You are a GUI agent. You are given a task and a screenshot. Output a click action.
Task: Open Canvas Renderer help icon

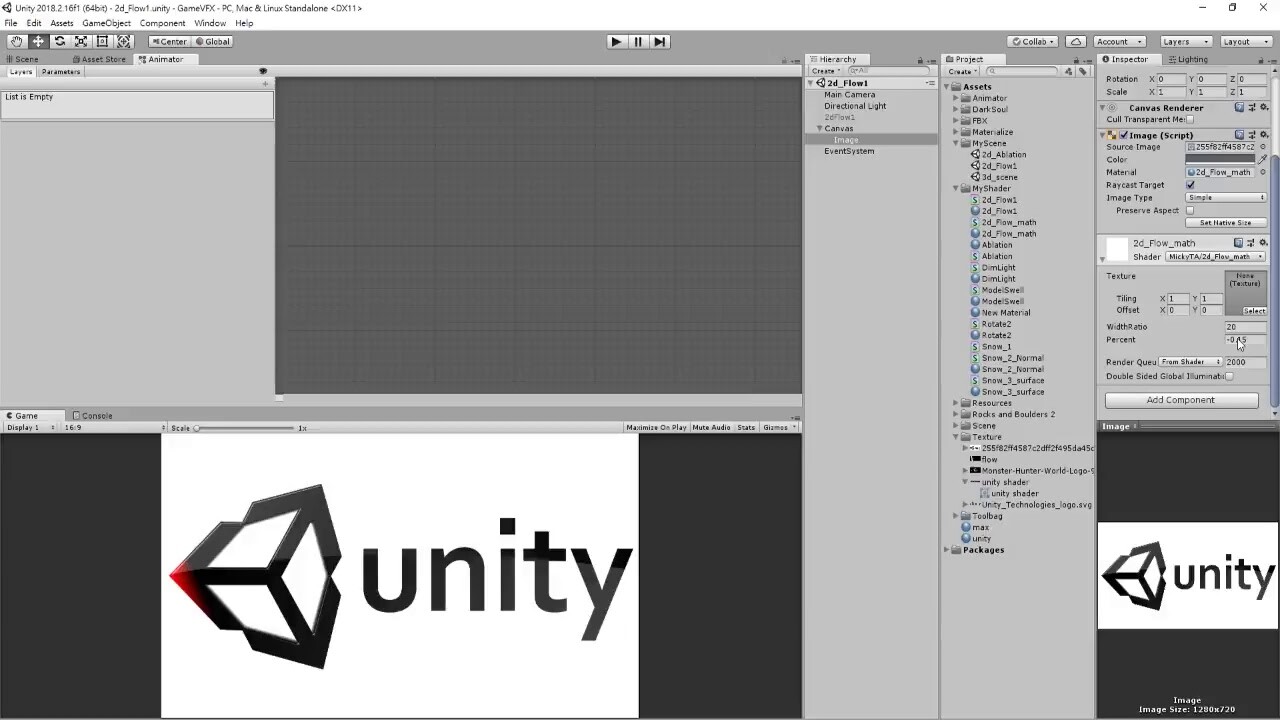[1239, 107]
